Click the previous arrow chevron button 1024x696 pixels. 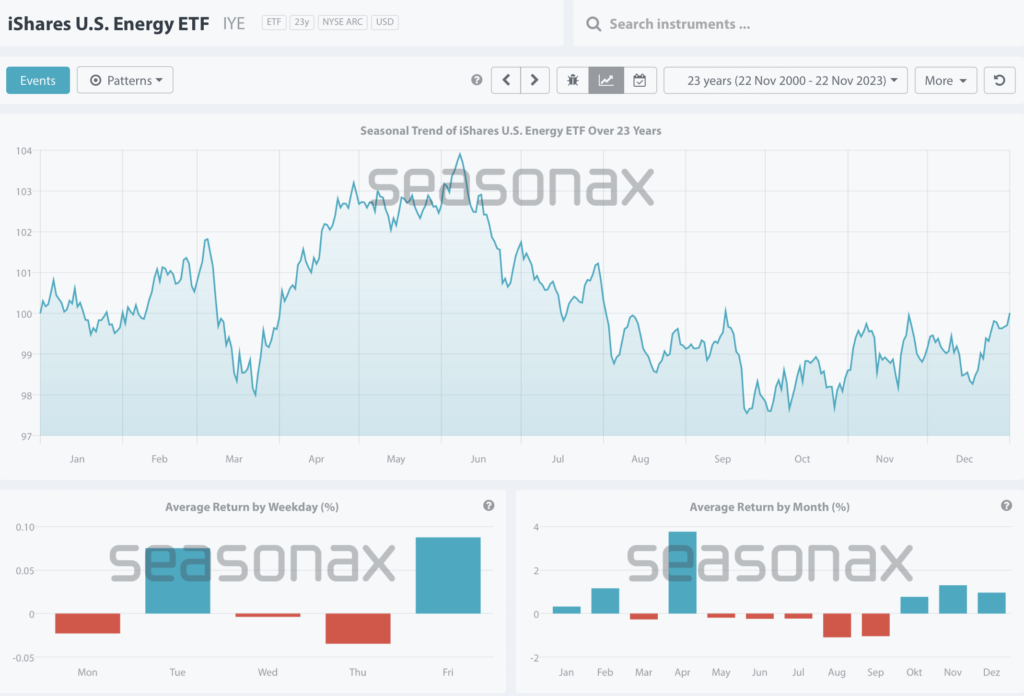coord(506,80)
